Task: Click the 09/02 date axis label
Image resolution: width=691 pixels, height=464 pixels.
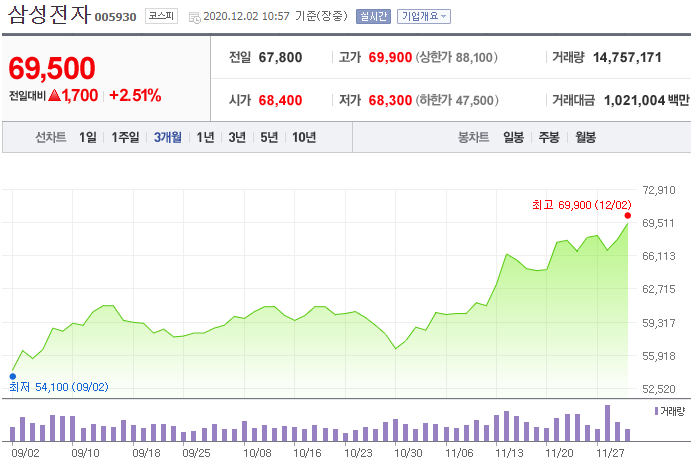Action: pyautogui.click(x=25, y=453)
